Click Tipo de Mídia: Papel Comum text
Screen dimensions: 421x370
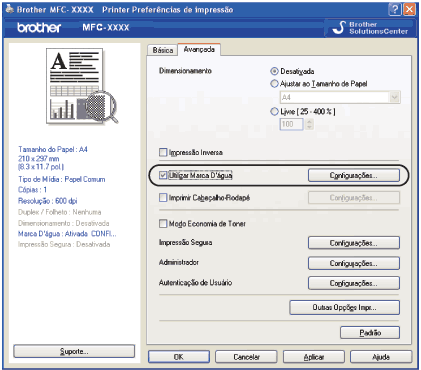(x=62, y=179)
